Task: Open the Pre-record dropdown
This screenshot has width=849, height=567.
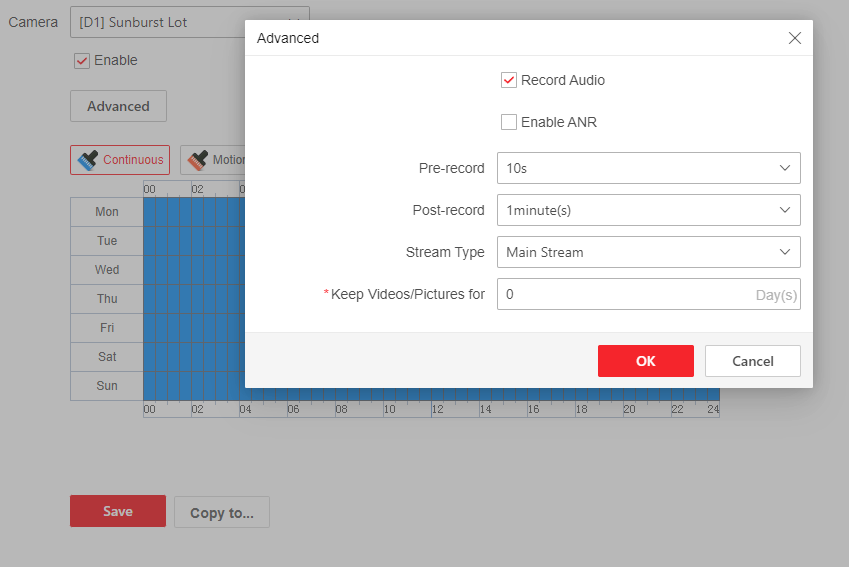Action: [x=648, y=168]
